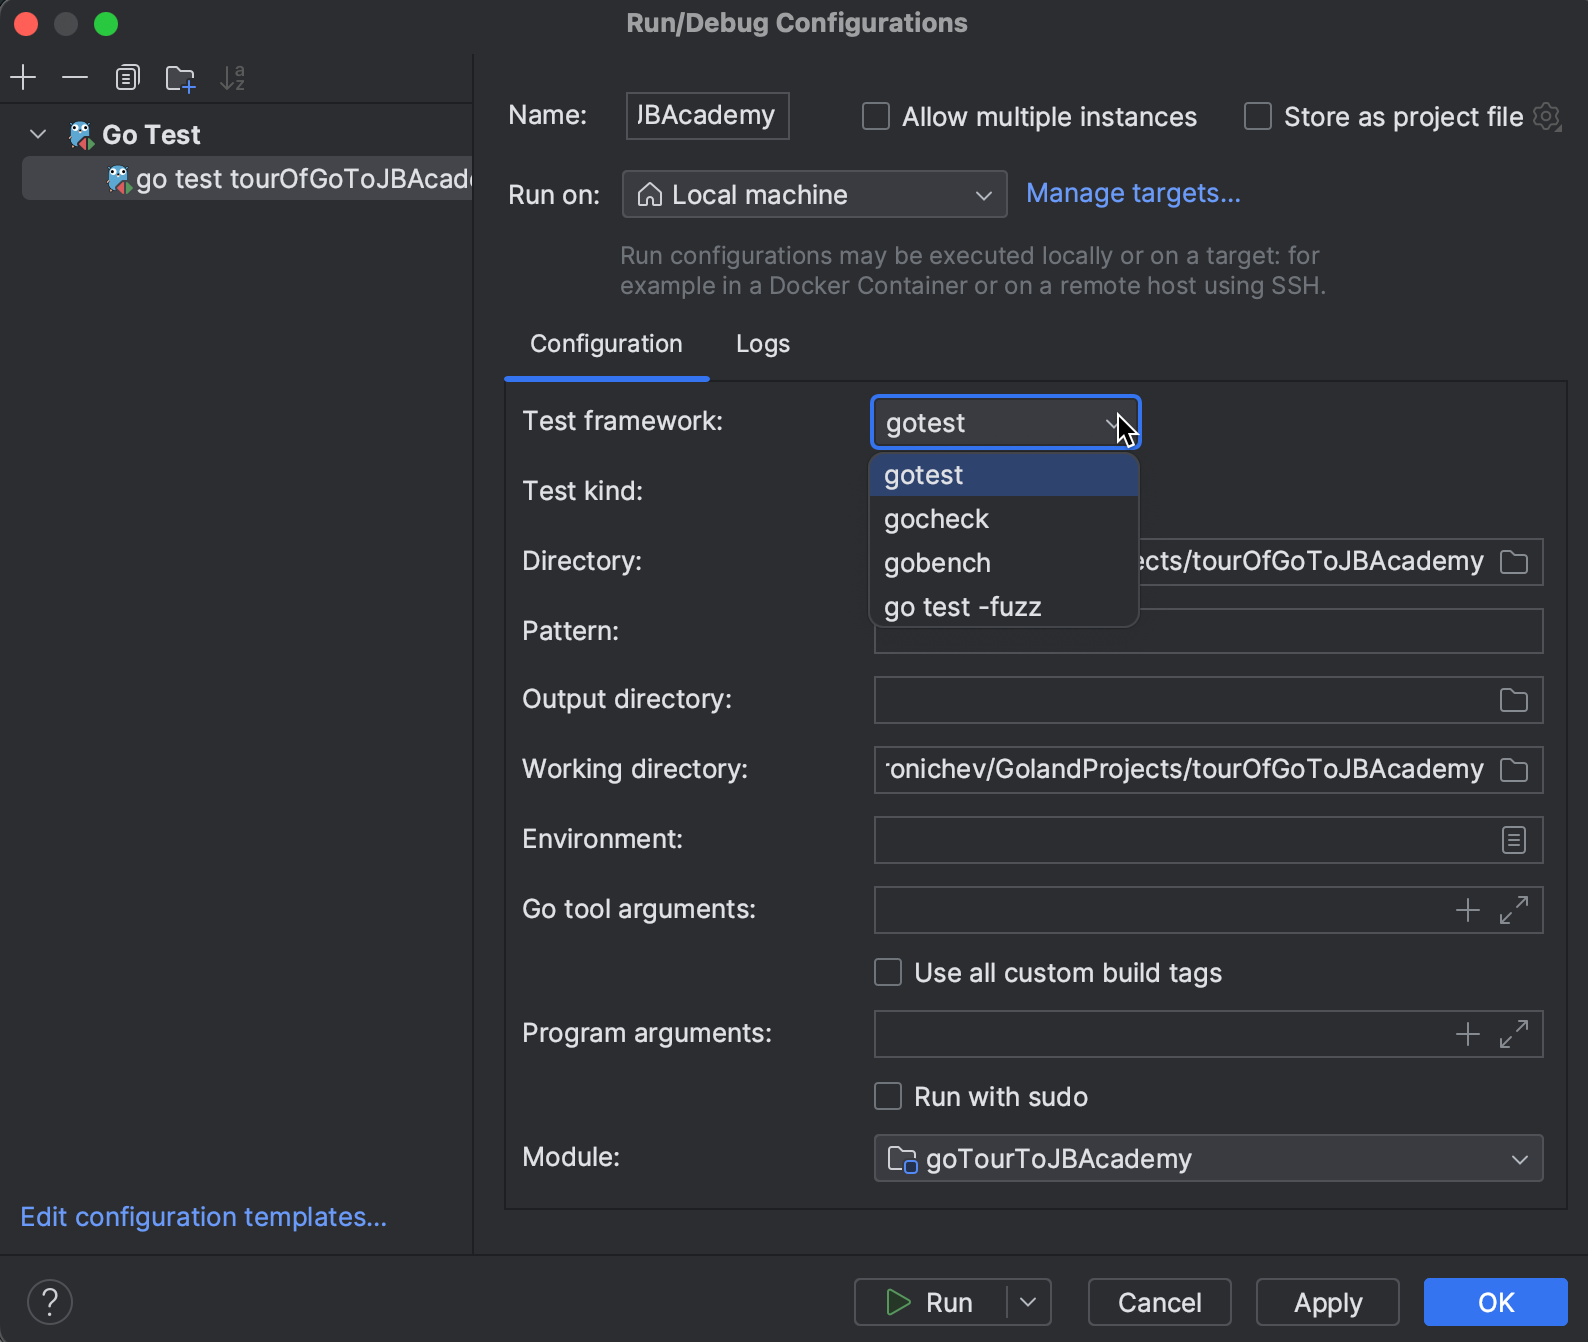The width and height of the screenshot is (1588, 1342).
Task: Expand the Go tool arguments field
Action: [1514, 910]
